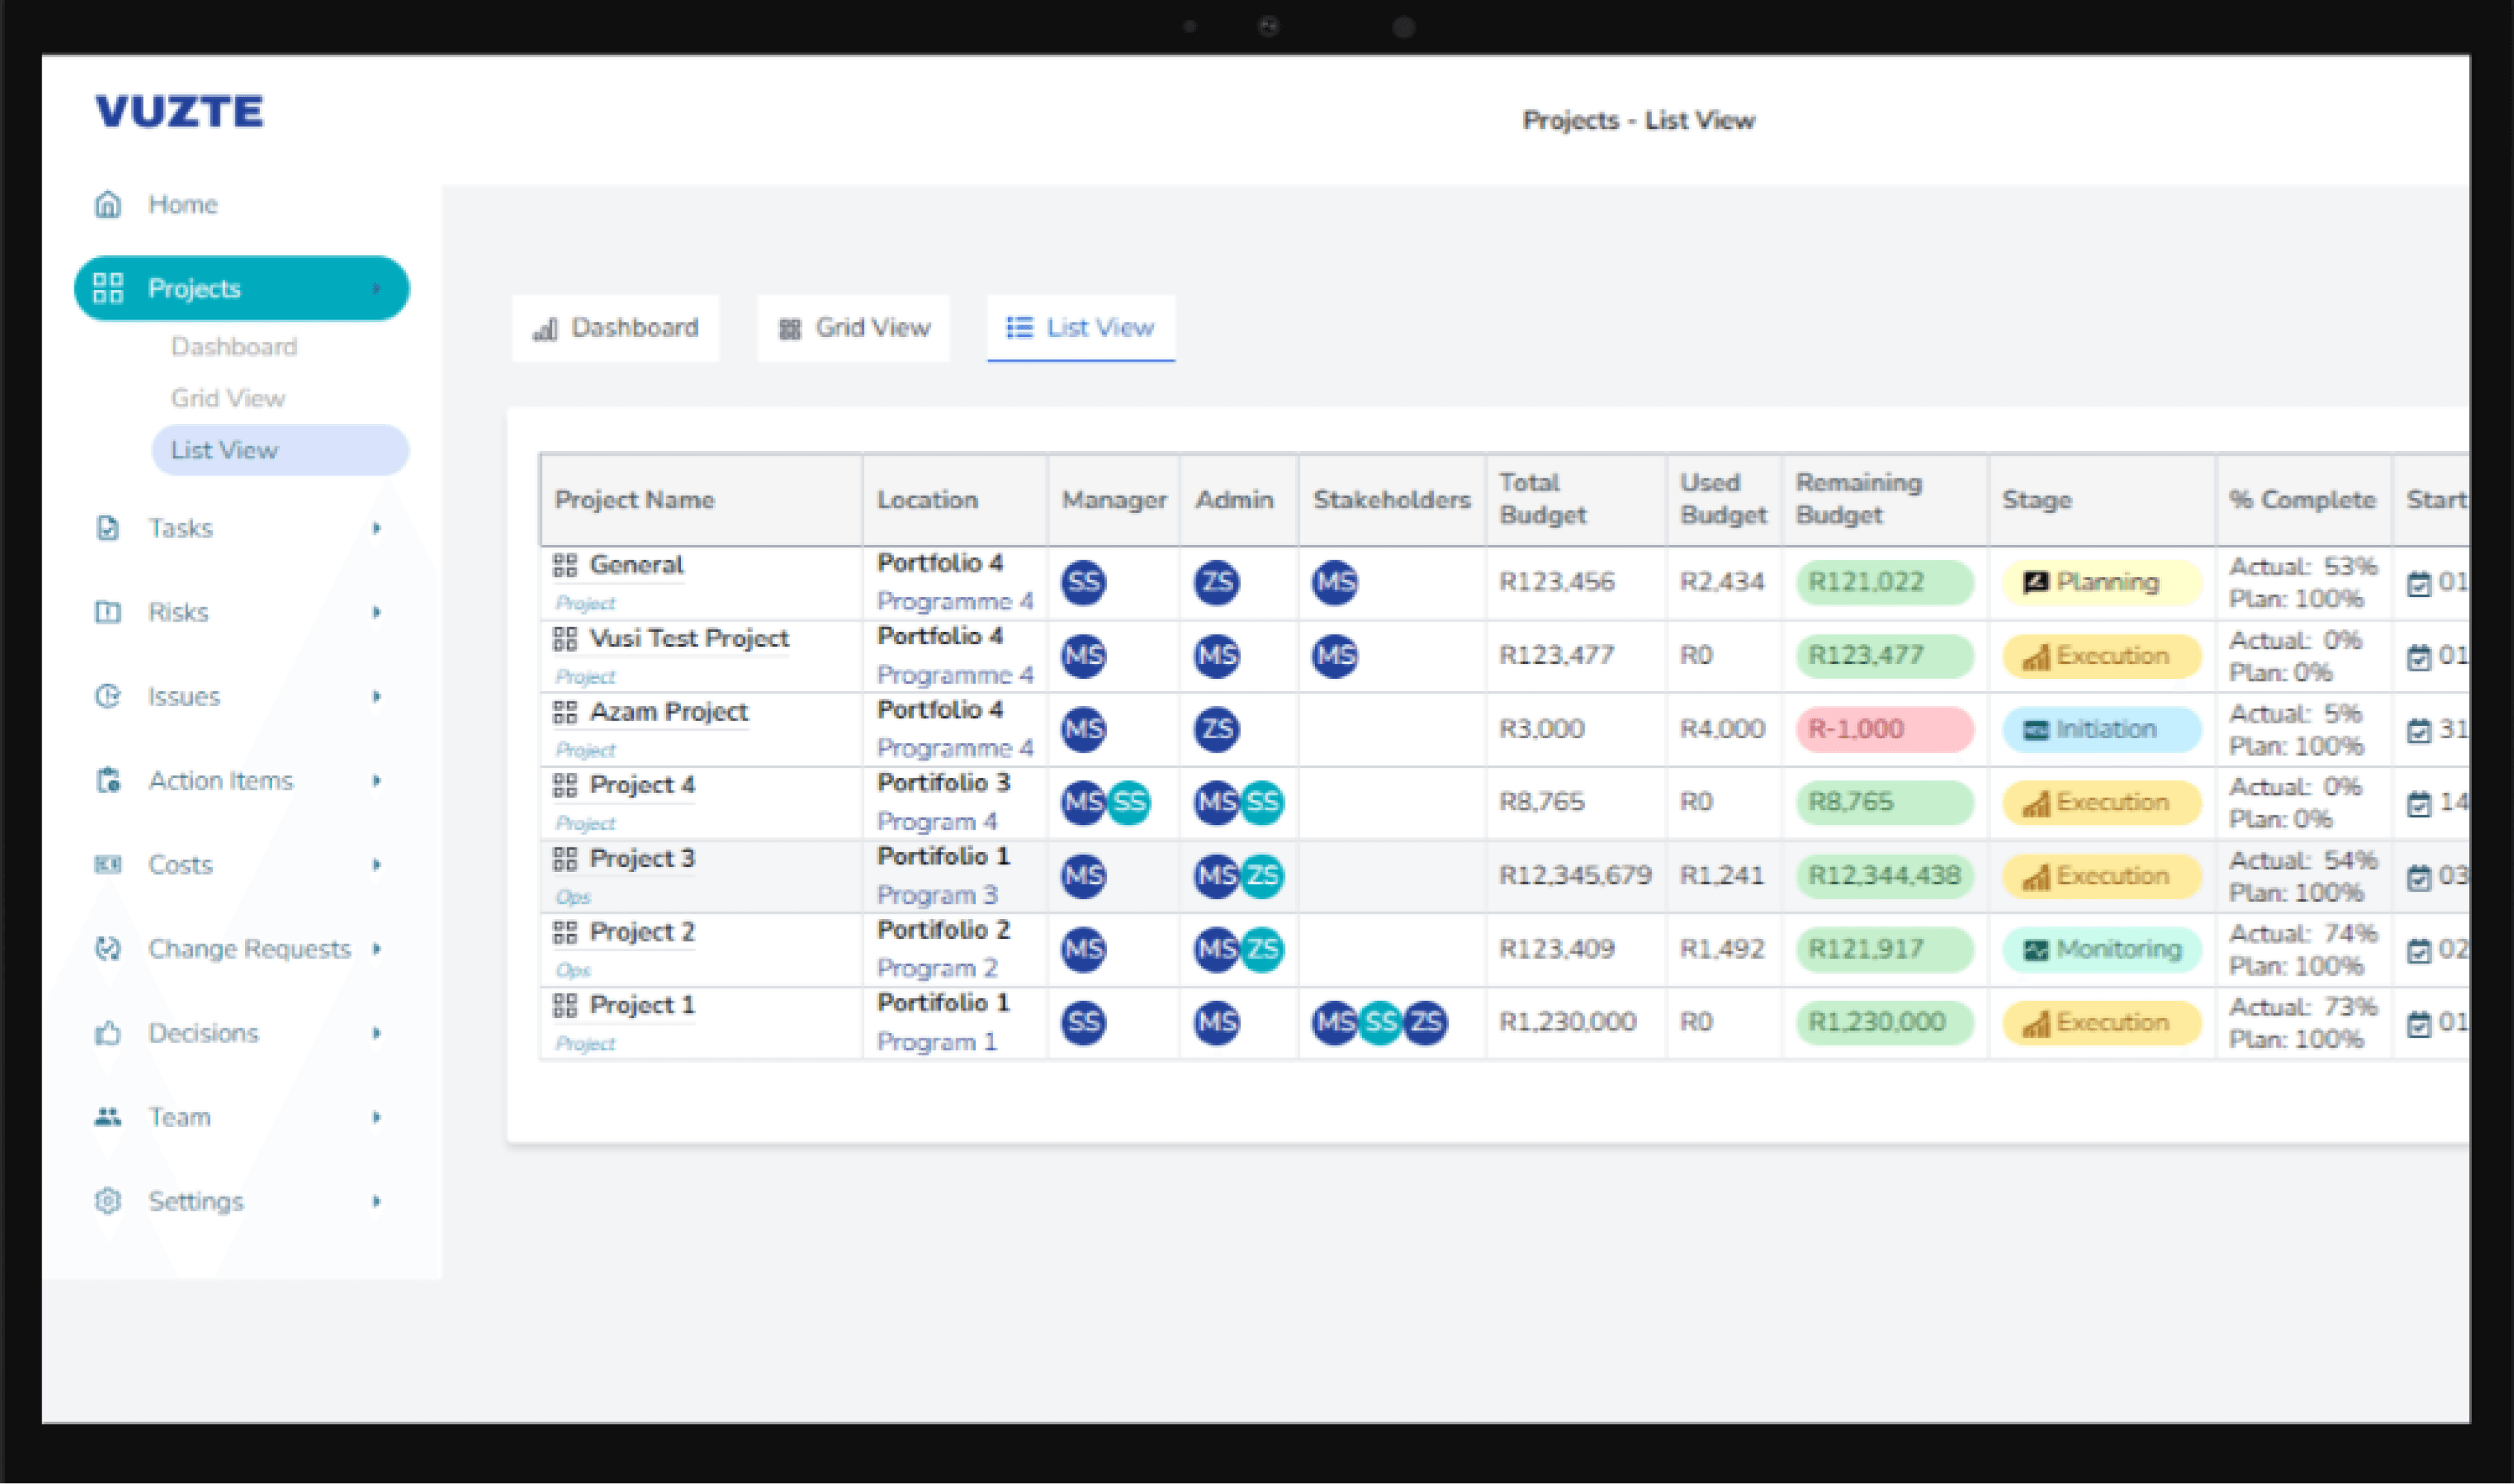Click the Costs money icon

[x=108, y=864]
